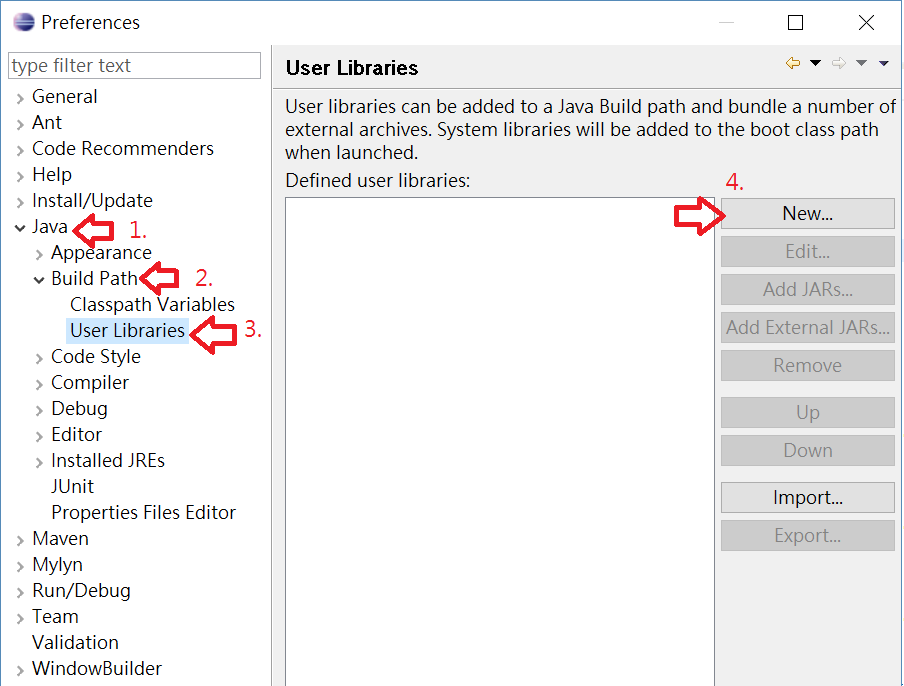
Task: Click the Import... button
Action: (x=808, y=497)
